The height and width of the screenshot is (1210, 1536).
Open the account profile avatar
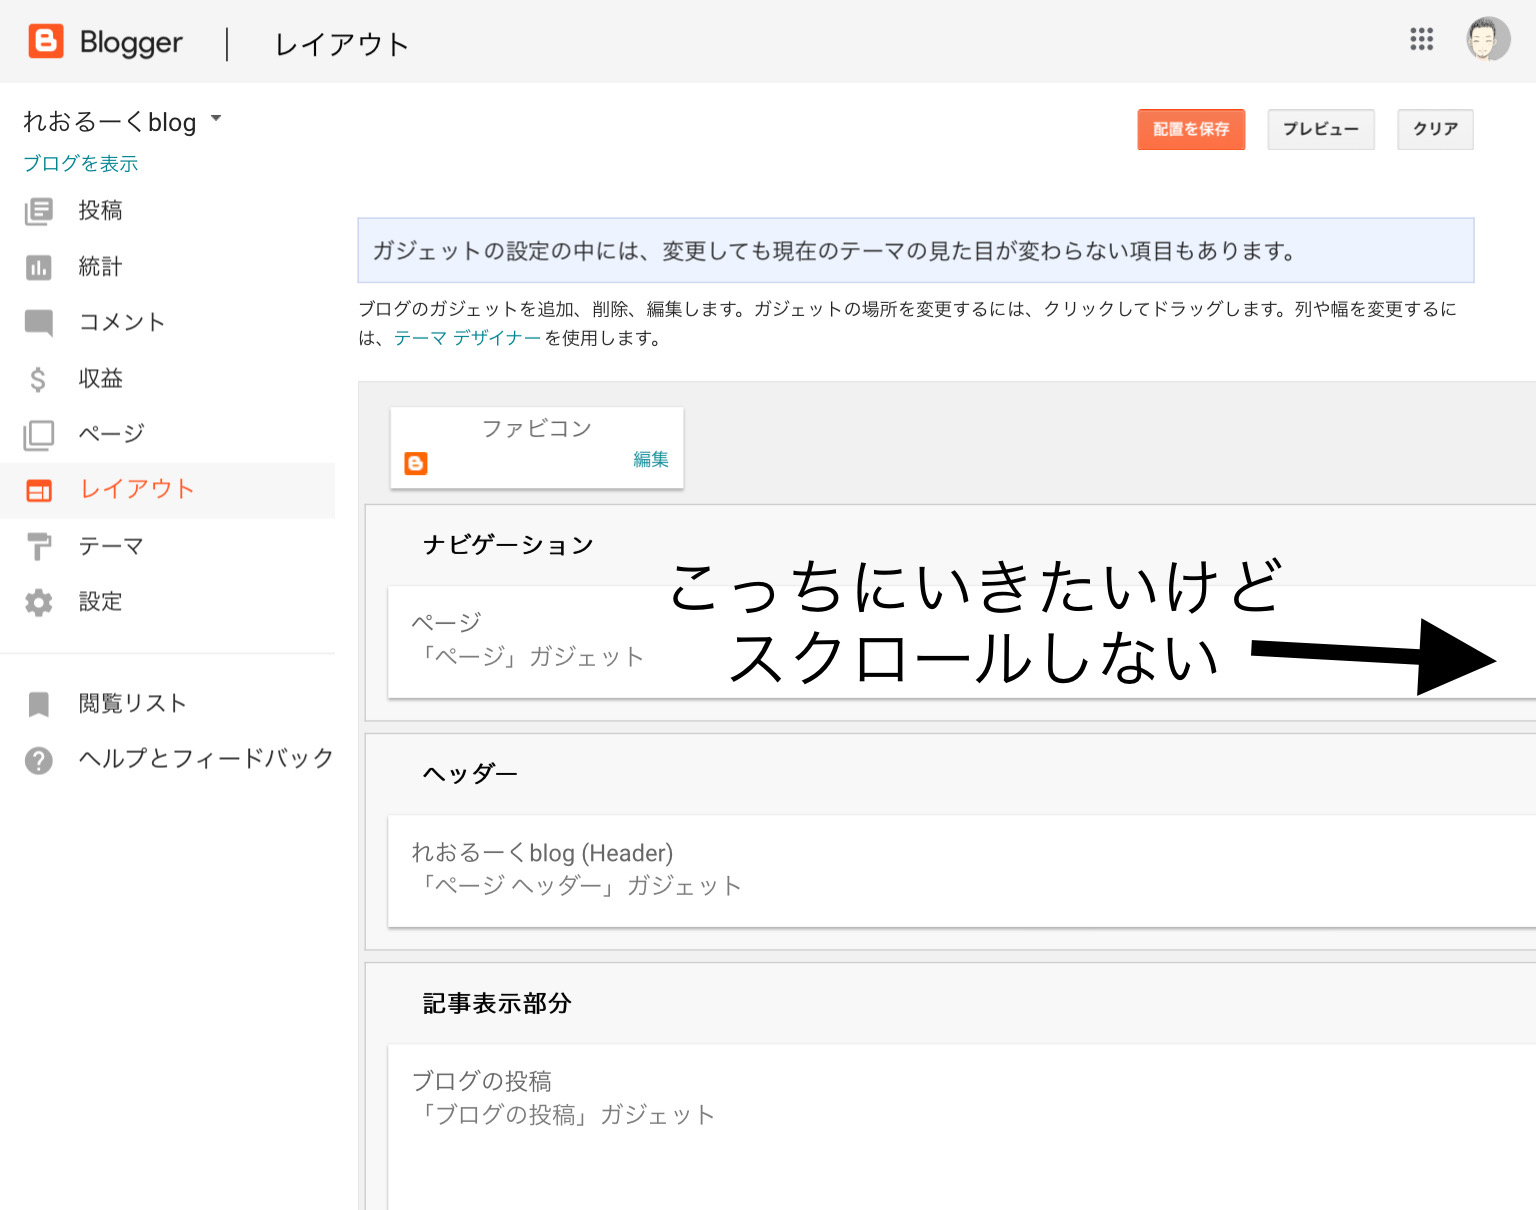click(1487, 40)
